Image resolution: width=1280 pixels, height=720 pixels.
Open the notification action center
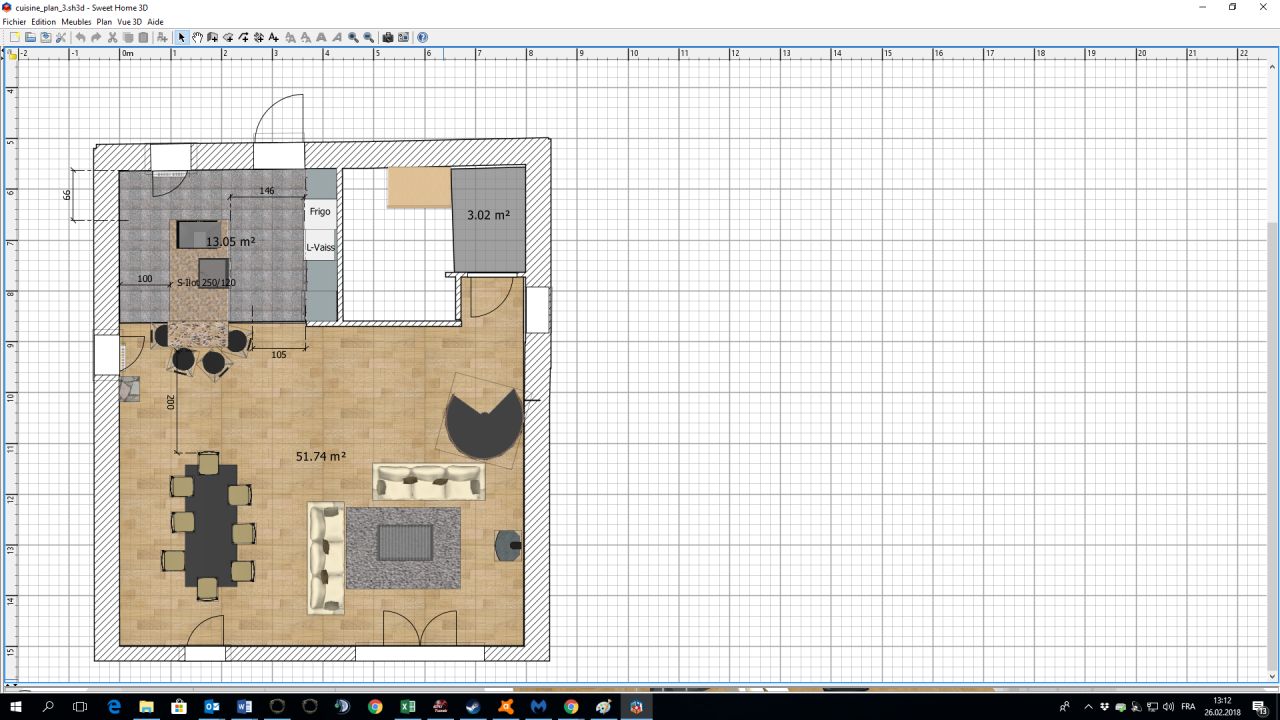(1260, 706)
